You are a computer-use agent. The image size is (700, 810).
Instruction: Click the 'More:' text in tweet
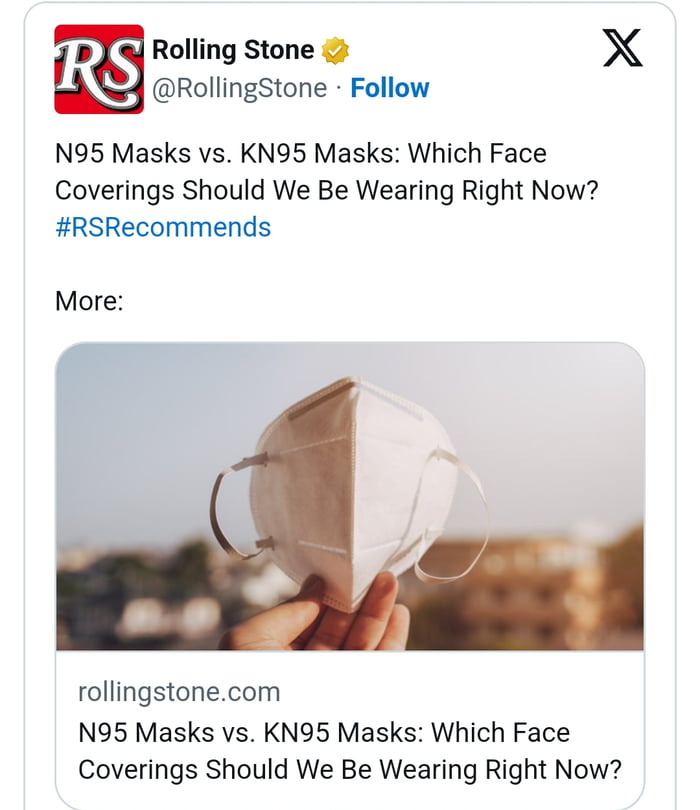click(89, 300)
